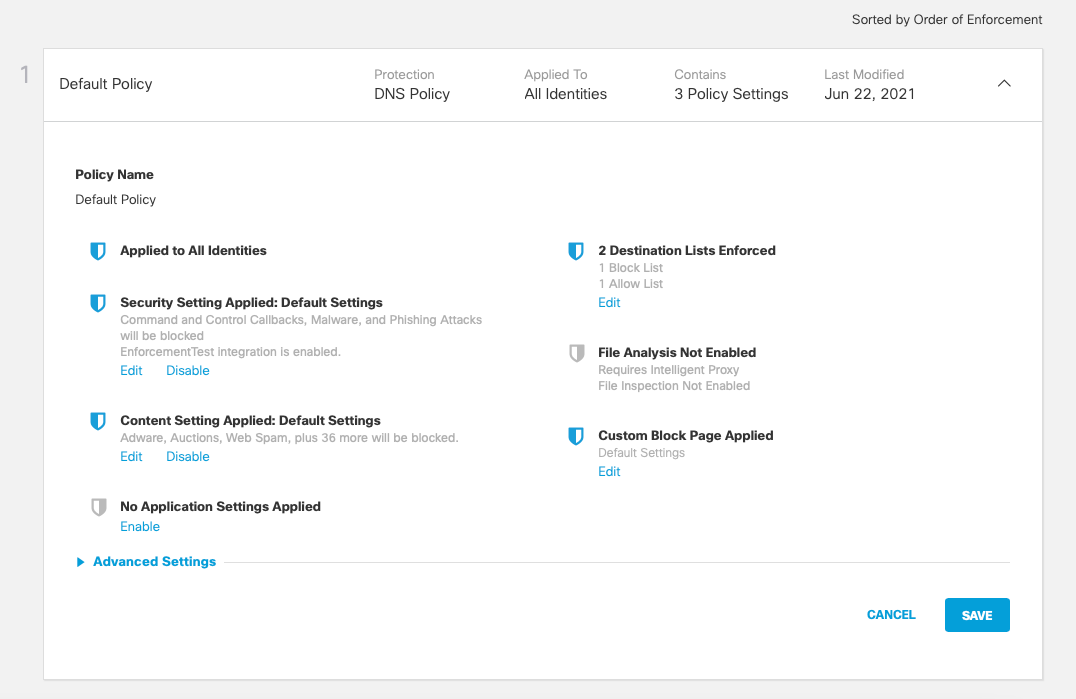The image size is (1076, 699).
Task: Click the File Analysis Not Enabled heading
Action: click(677, 353)
